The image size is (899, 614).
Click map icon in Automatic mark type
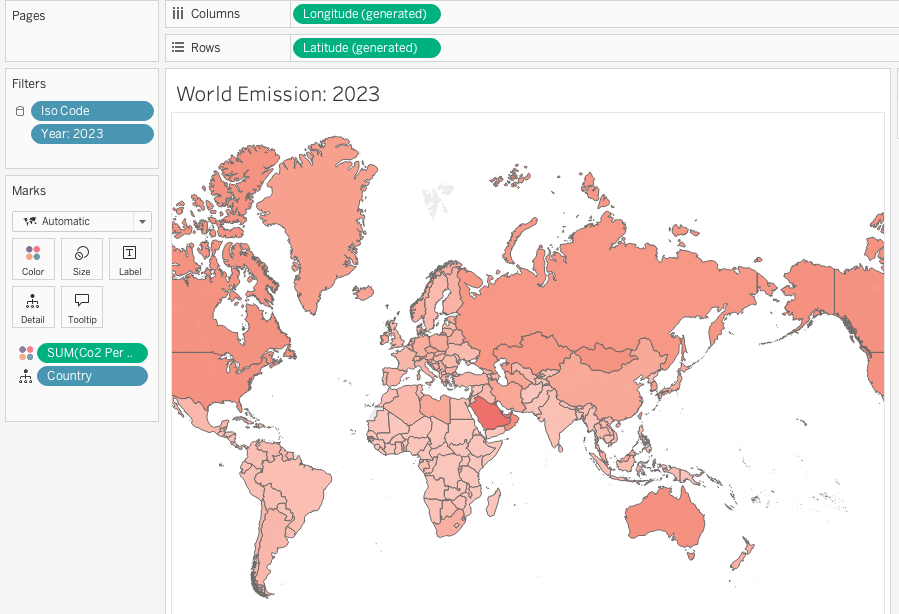coord(30,221)
